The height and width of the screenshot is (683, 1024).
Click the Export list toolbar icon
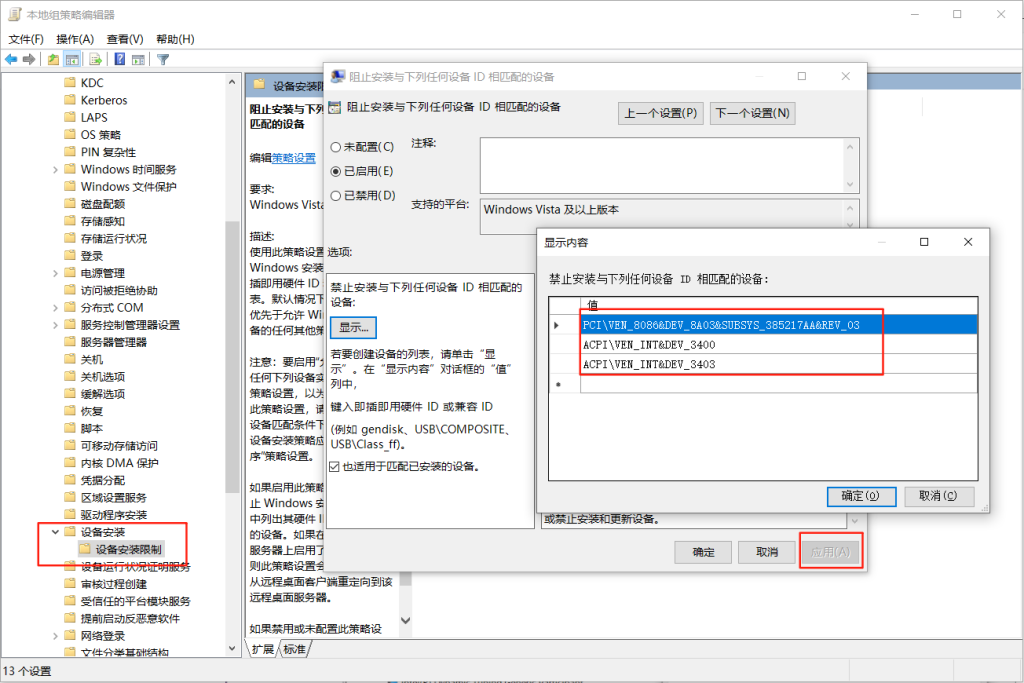(x=95, y=59)
